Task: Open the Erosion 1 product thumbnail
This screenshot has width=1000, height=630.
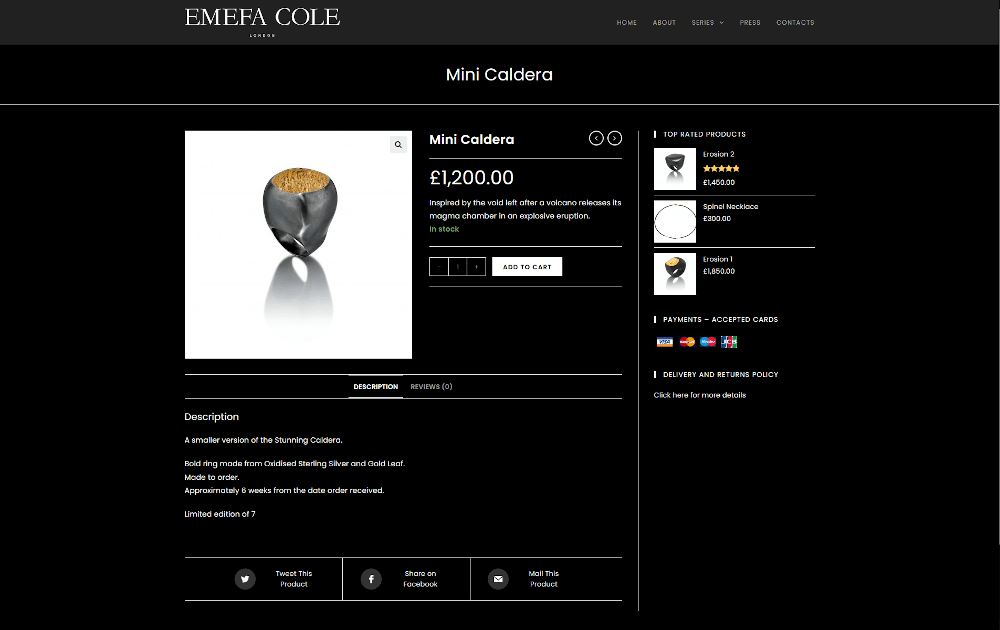Action: click(x=675, y=274)
